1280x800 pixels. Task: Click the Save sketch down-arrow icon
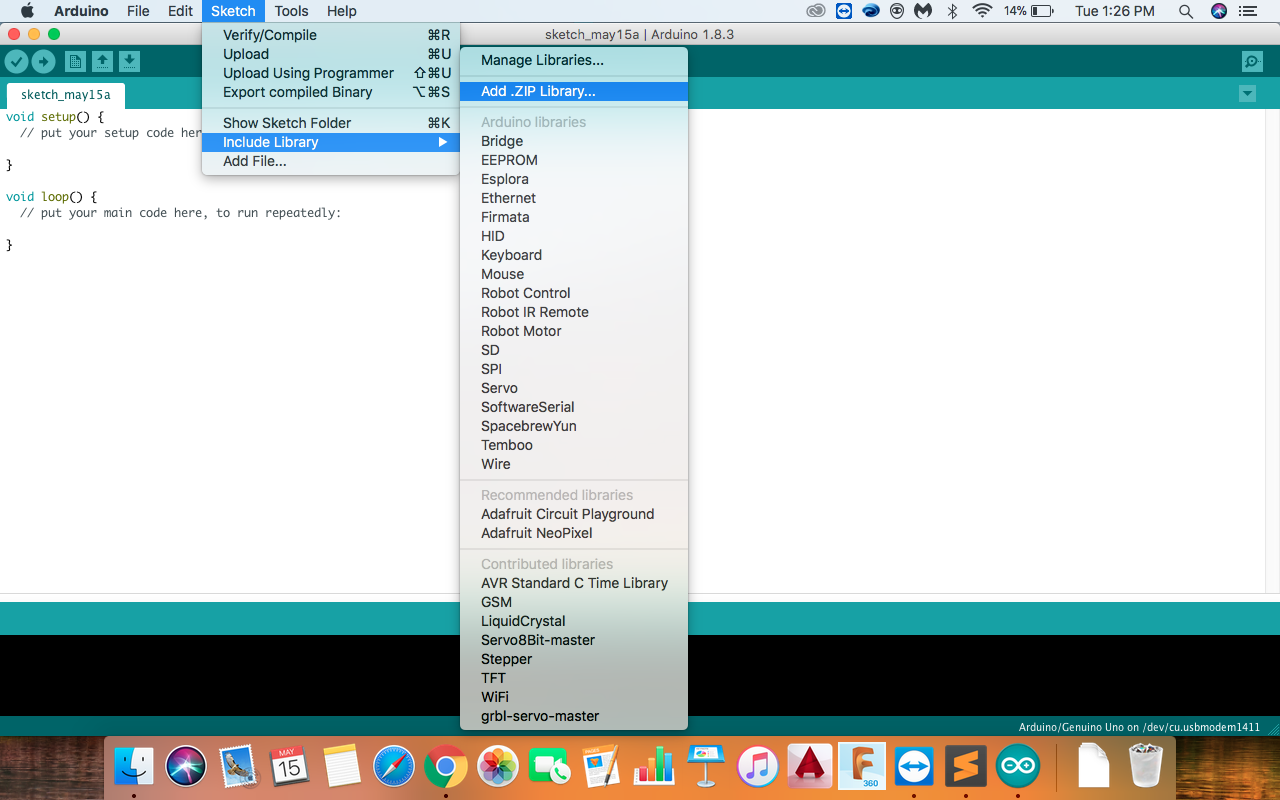(129, 62)
